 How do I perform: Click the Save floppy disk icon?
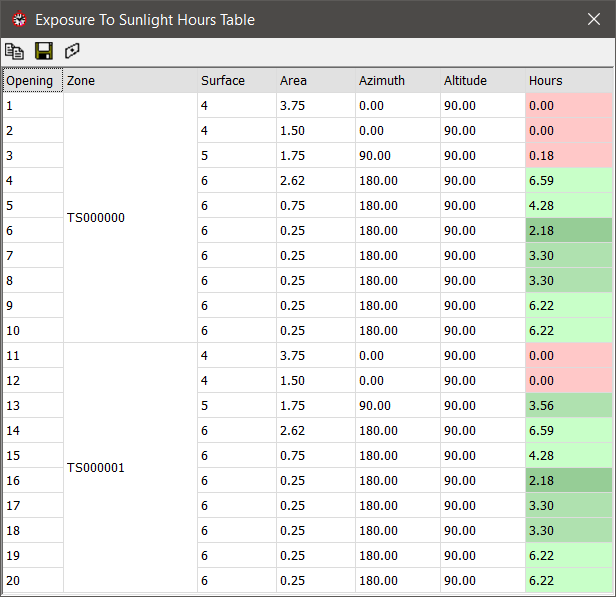pos(43,51)
